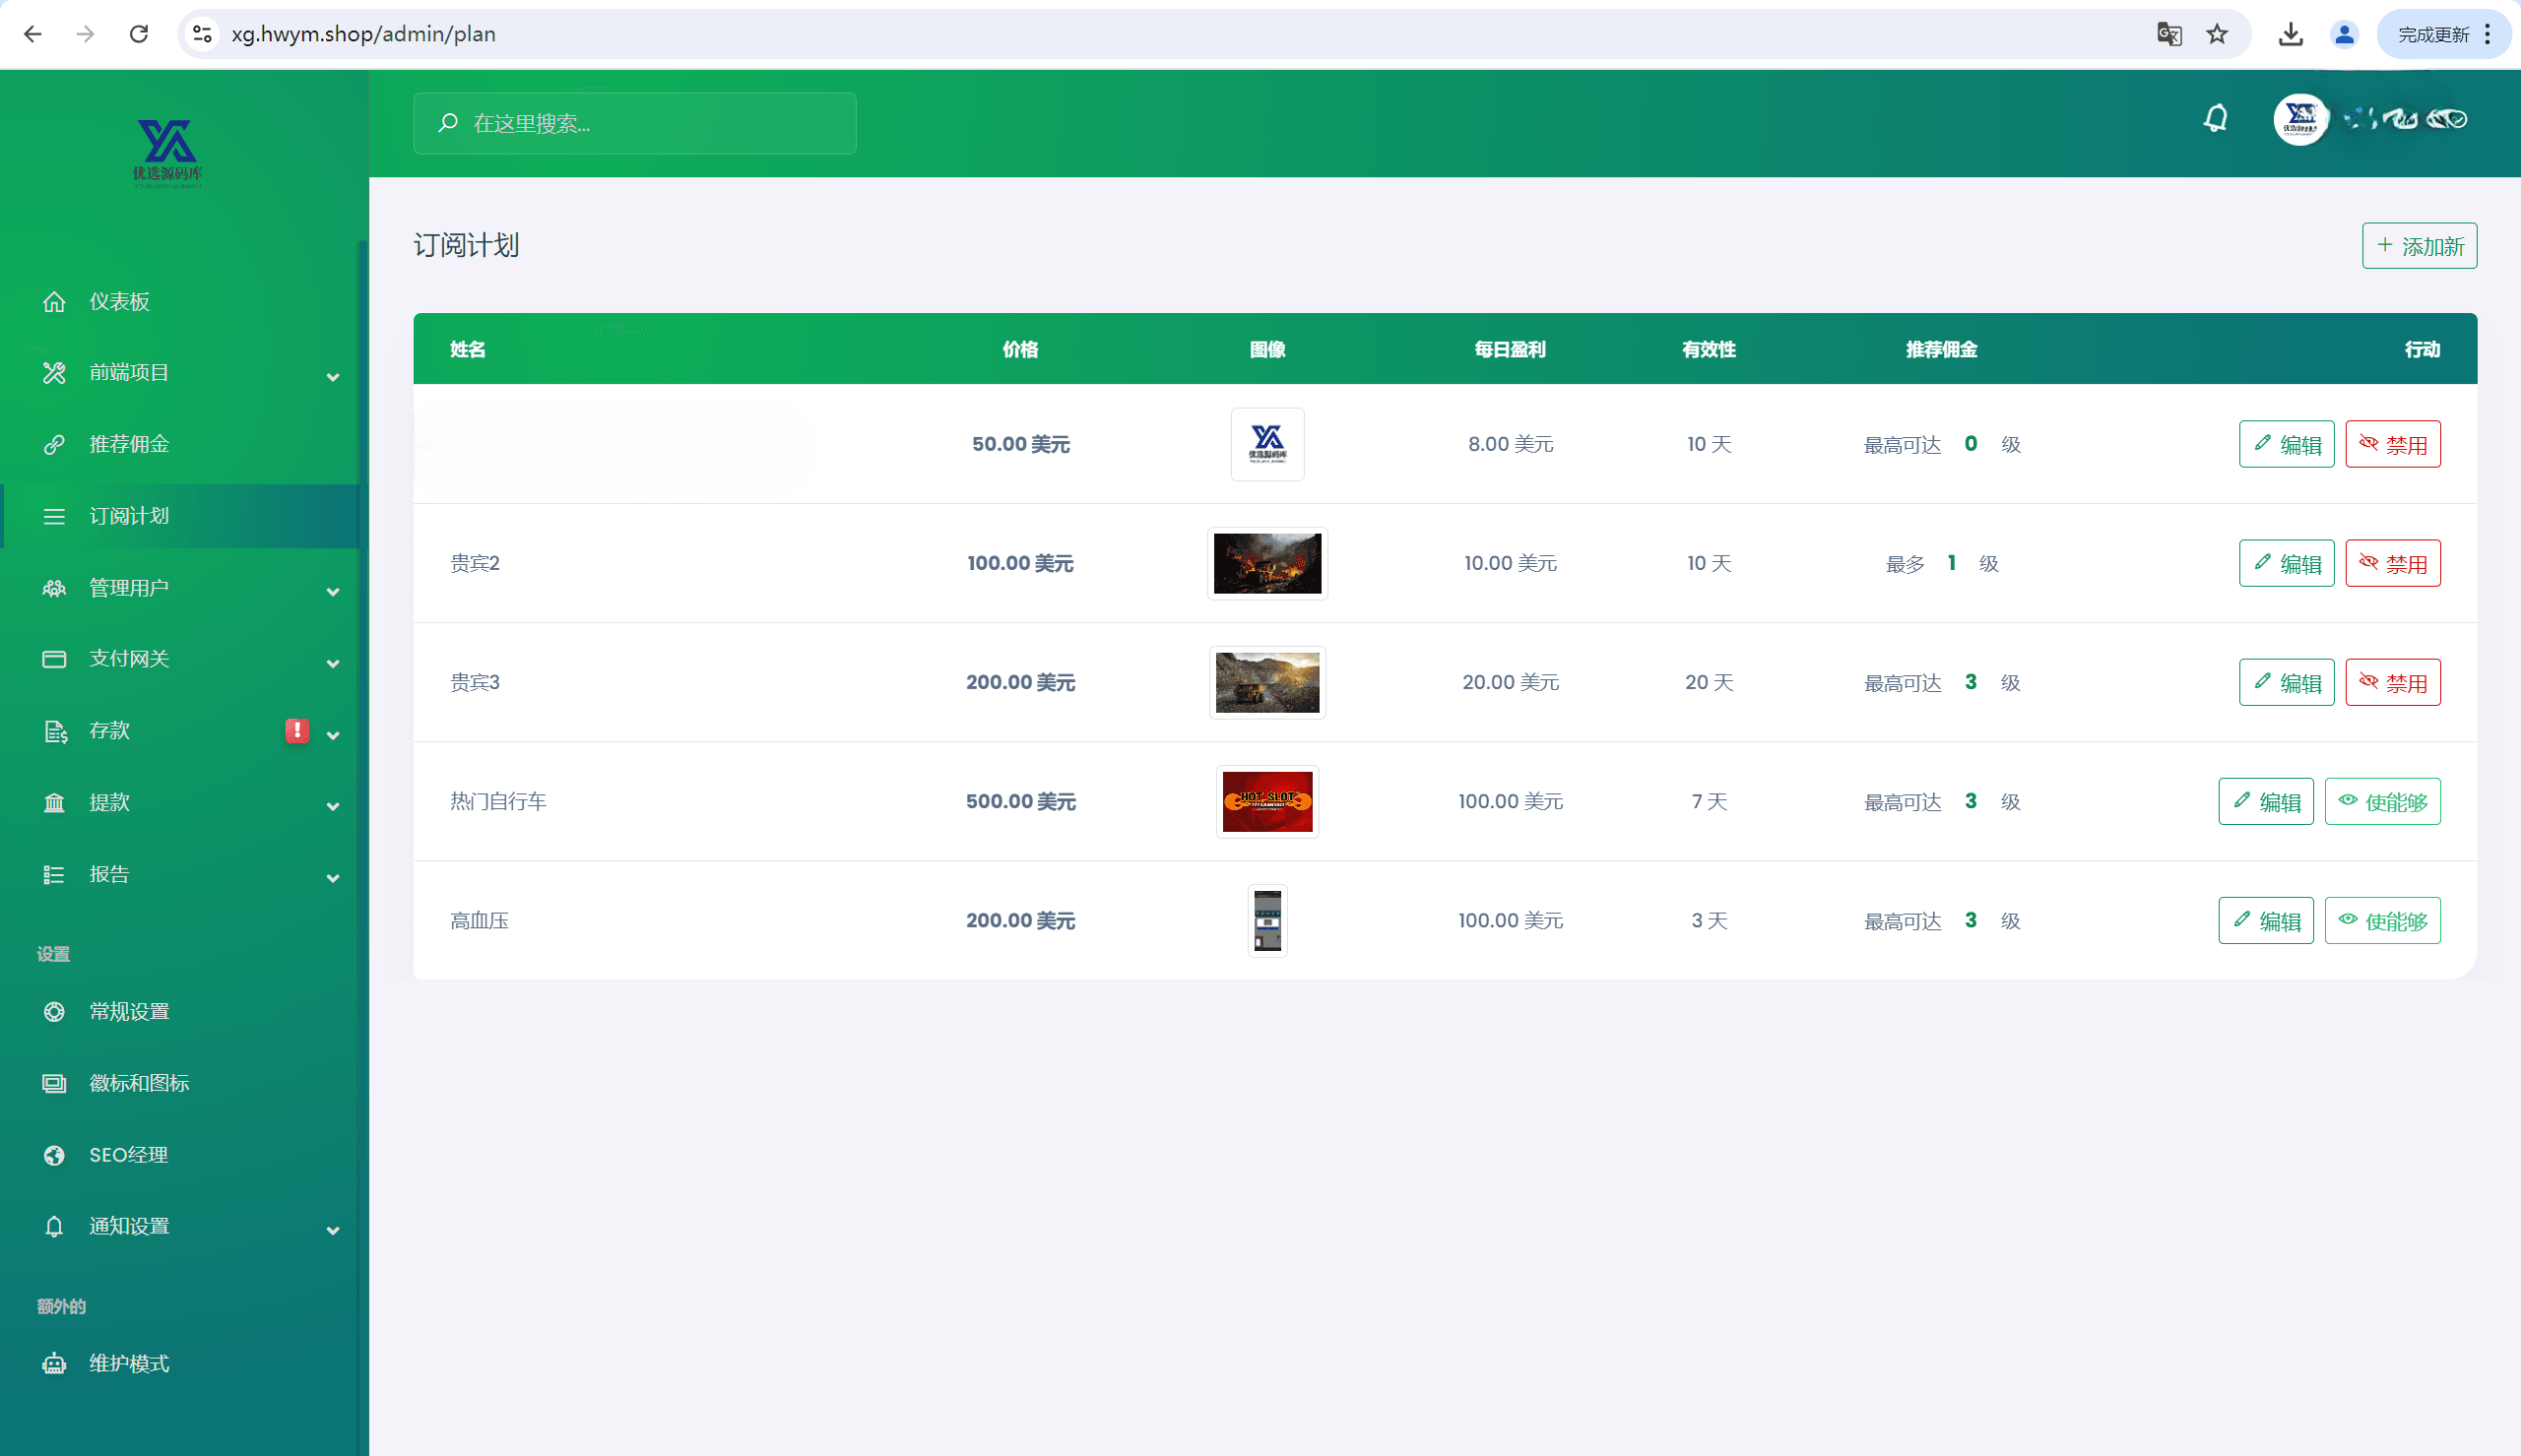Viewport: 2521px width, 1456px height.
Task: Disable the 贵宾2 plan with 禁用
Action: point(2392,563)
